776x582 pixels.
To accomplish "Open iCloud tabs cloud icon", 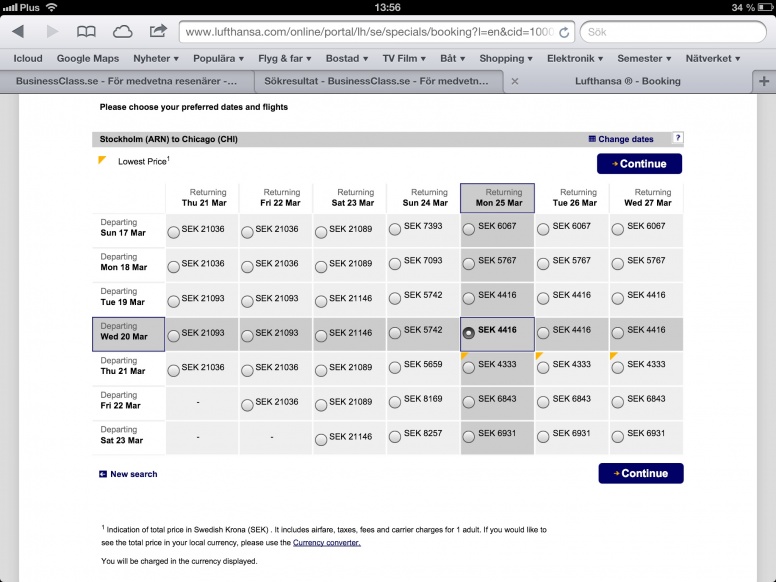I will 123,32.
